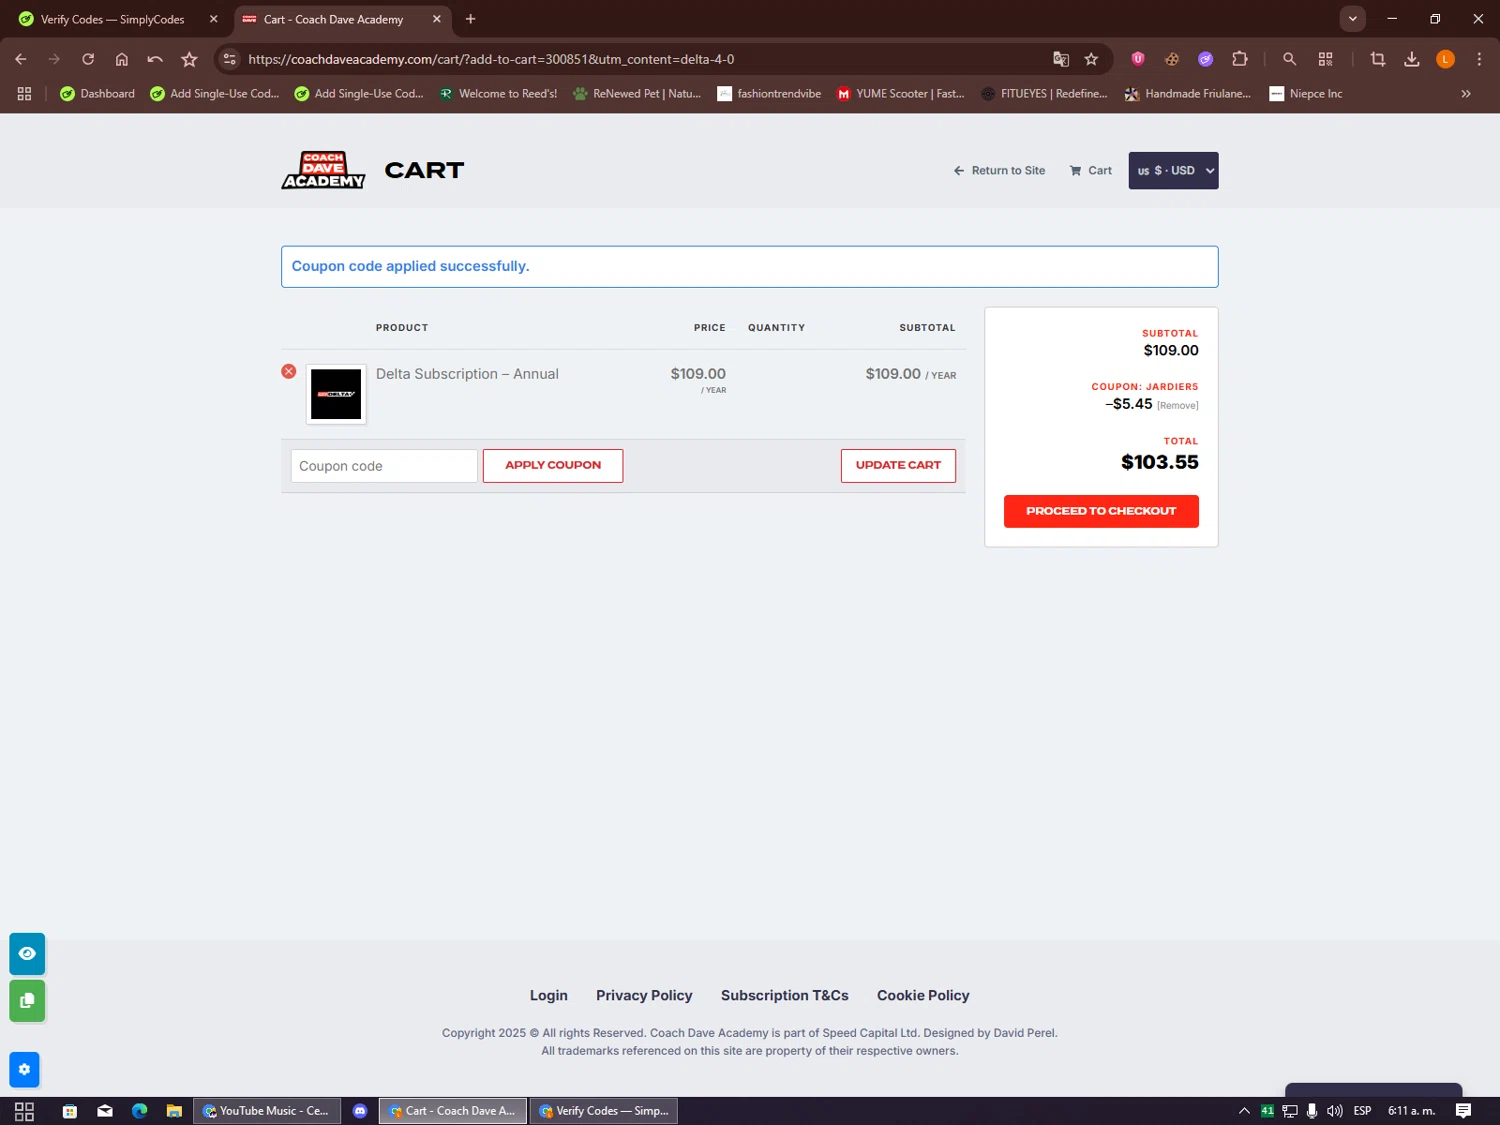This screenshot has height=1125, width=1500.
Task: Open the bookmarks apps grid icon
Action: (24, 93)
